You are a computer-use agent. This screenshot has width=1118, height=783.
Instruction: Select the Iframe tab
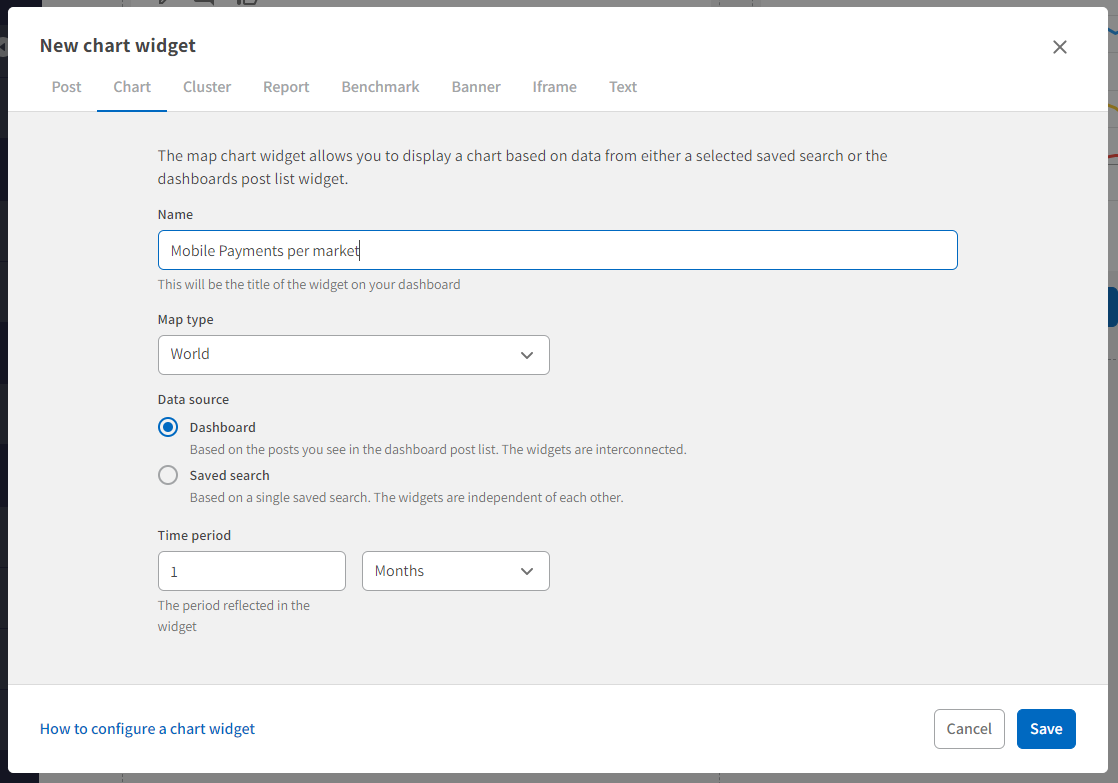pos(554,87)
